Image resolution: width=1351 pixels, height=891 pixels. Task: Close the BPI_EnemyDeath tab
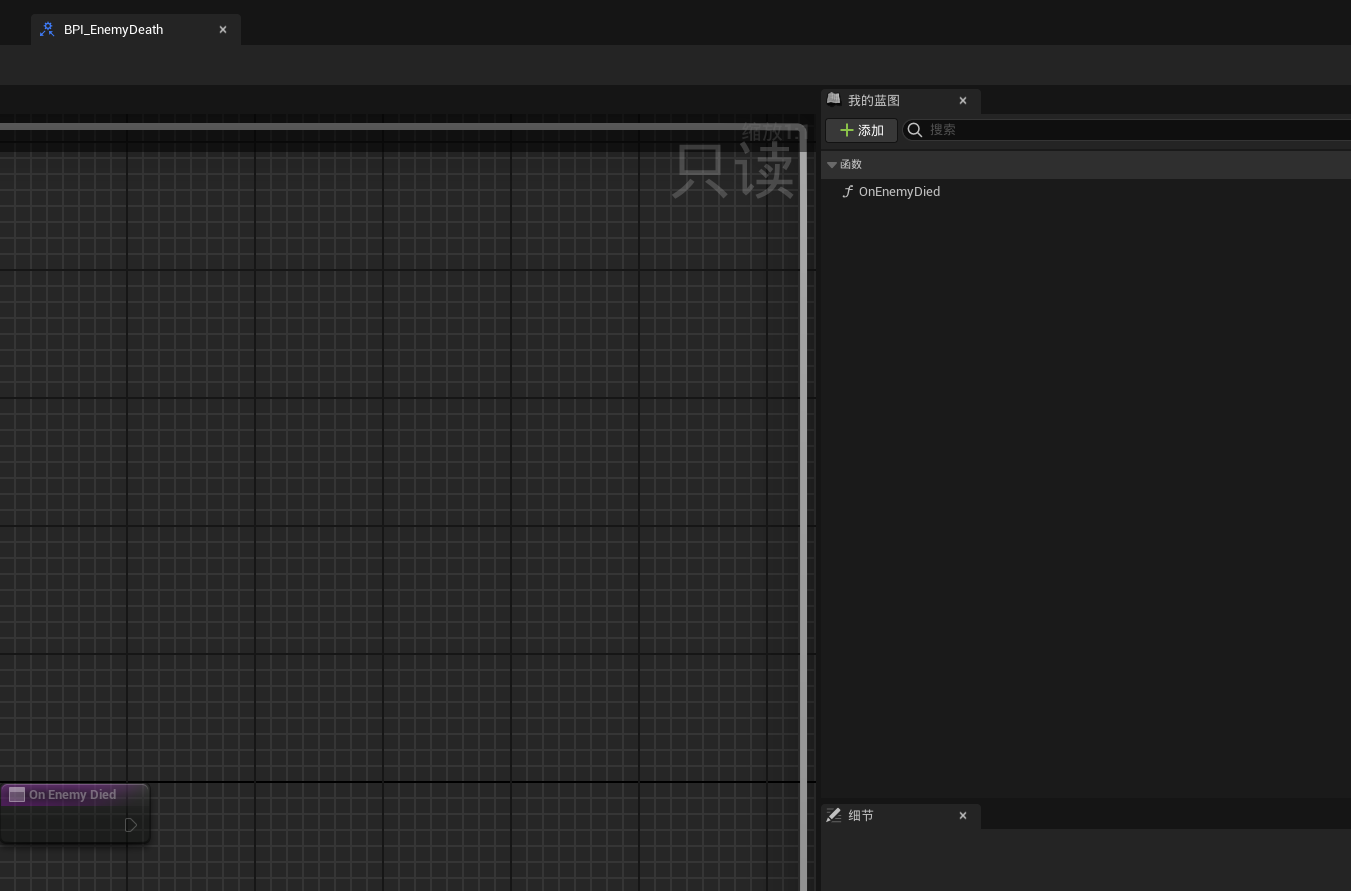(223, 30)
